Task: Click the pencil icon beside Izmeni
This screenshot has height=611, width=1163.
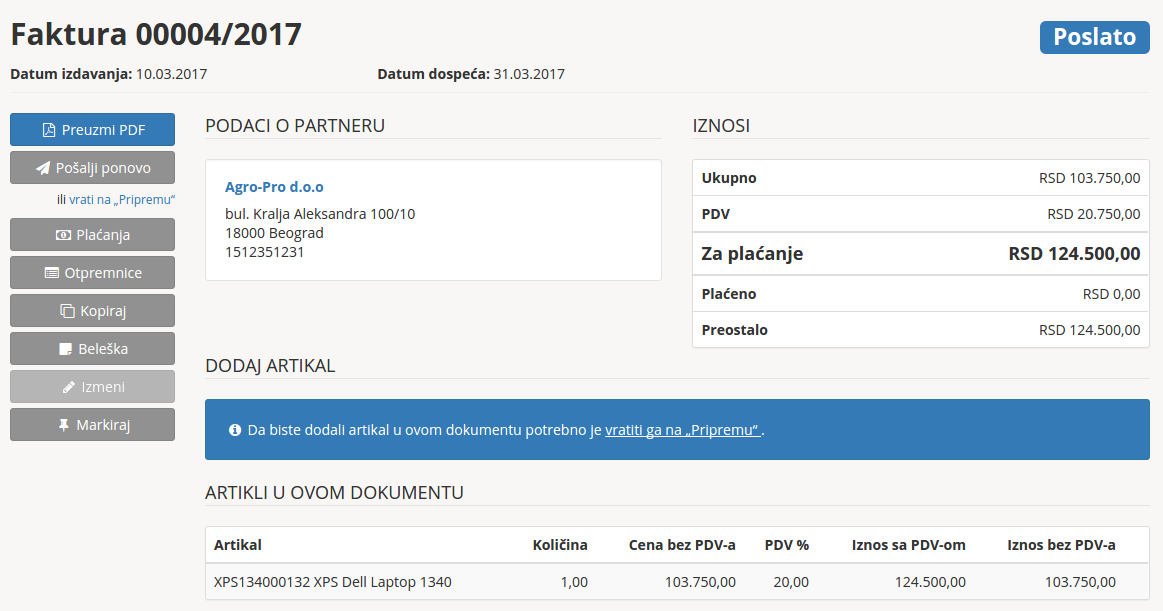Action: 69,387
